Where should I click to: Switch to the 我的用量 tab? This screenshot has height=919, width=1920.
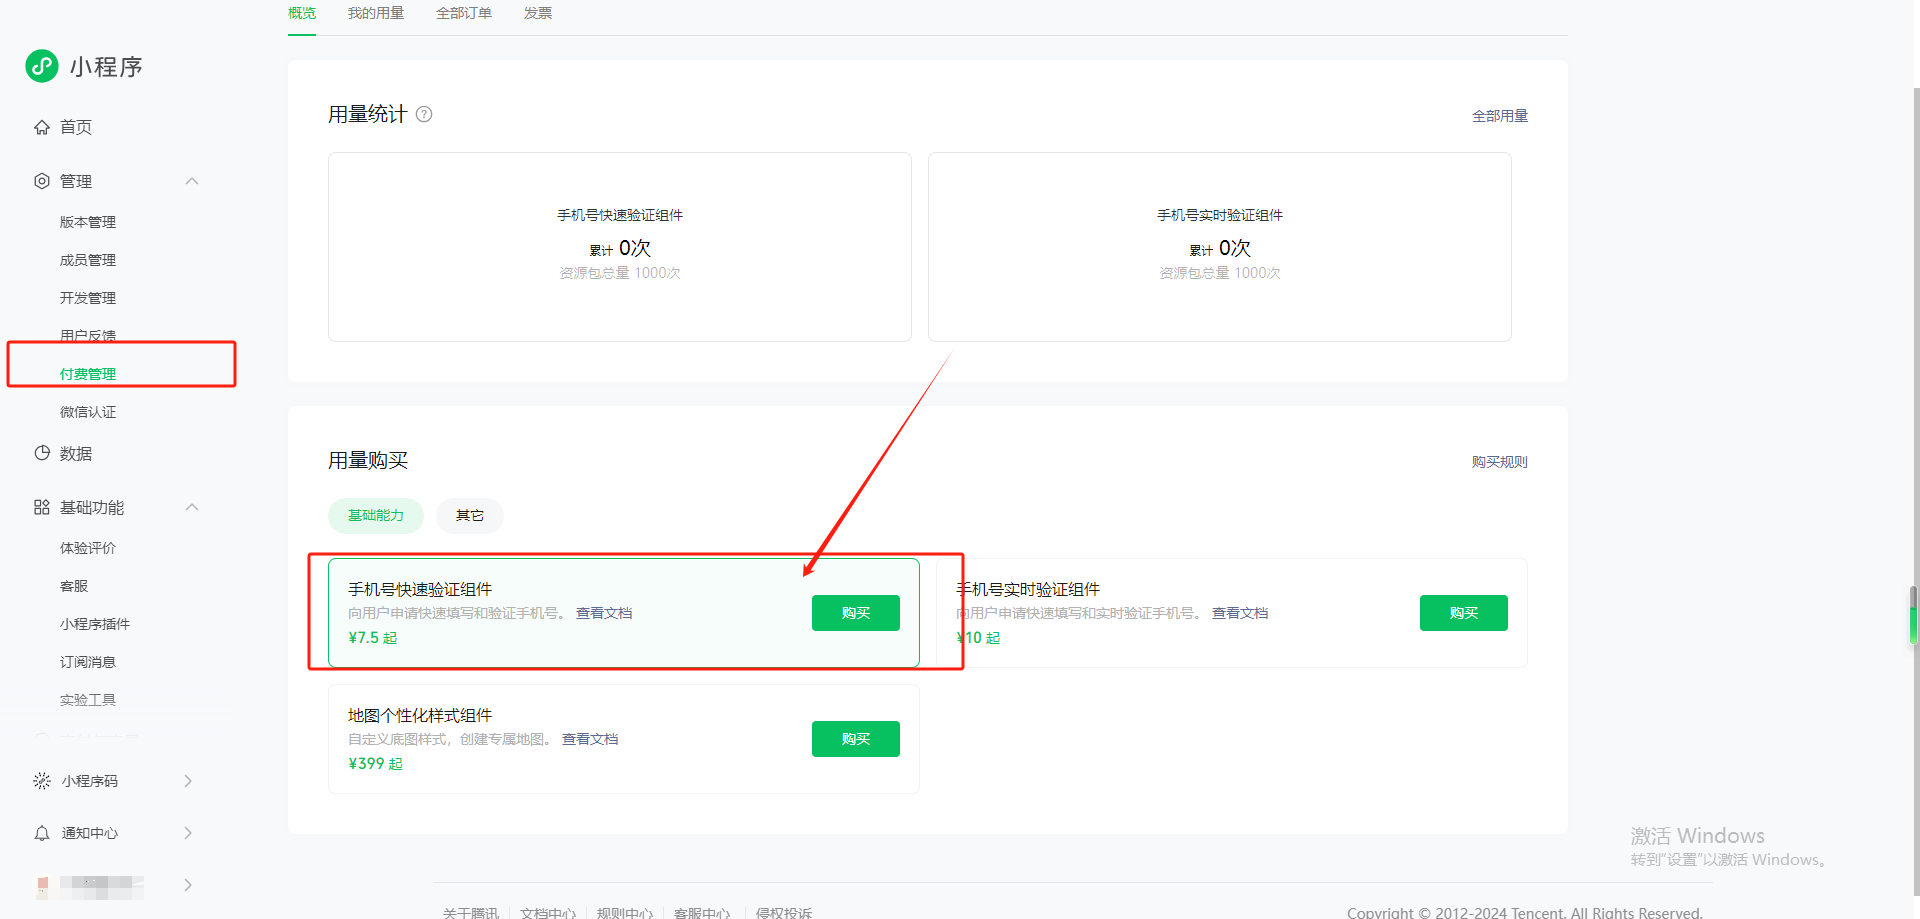point(376,13)
